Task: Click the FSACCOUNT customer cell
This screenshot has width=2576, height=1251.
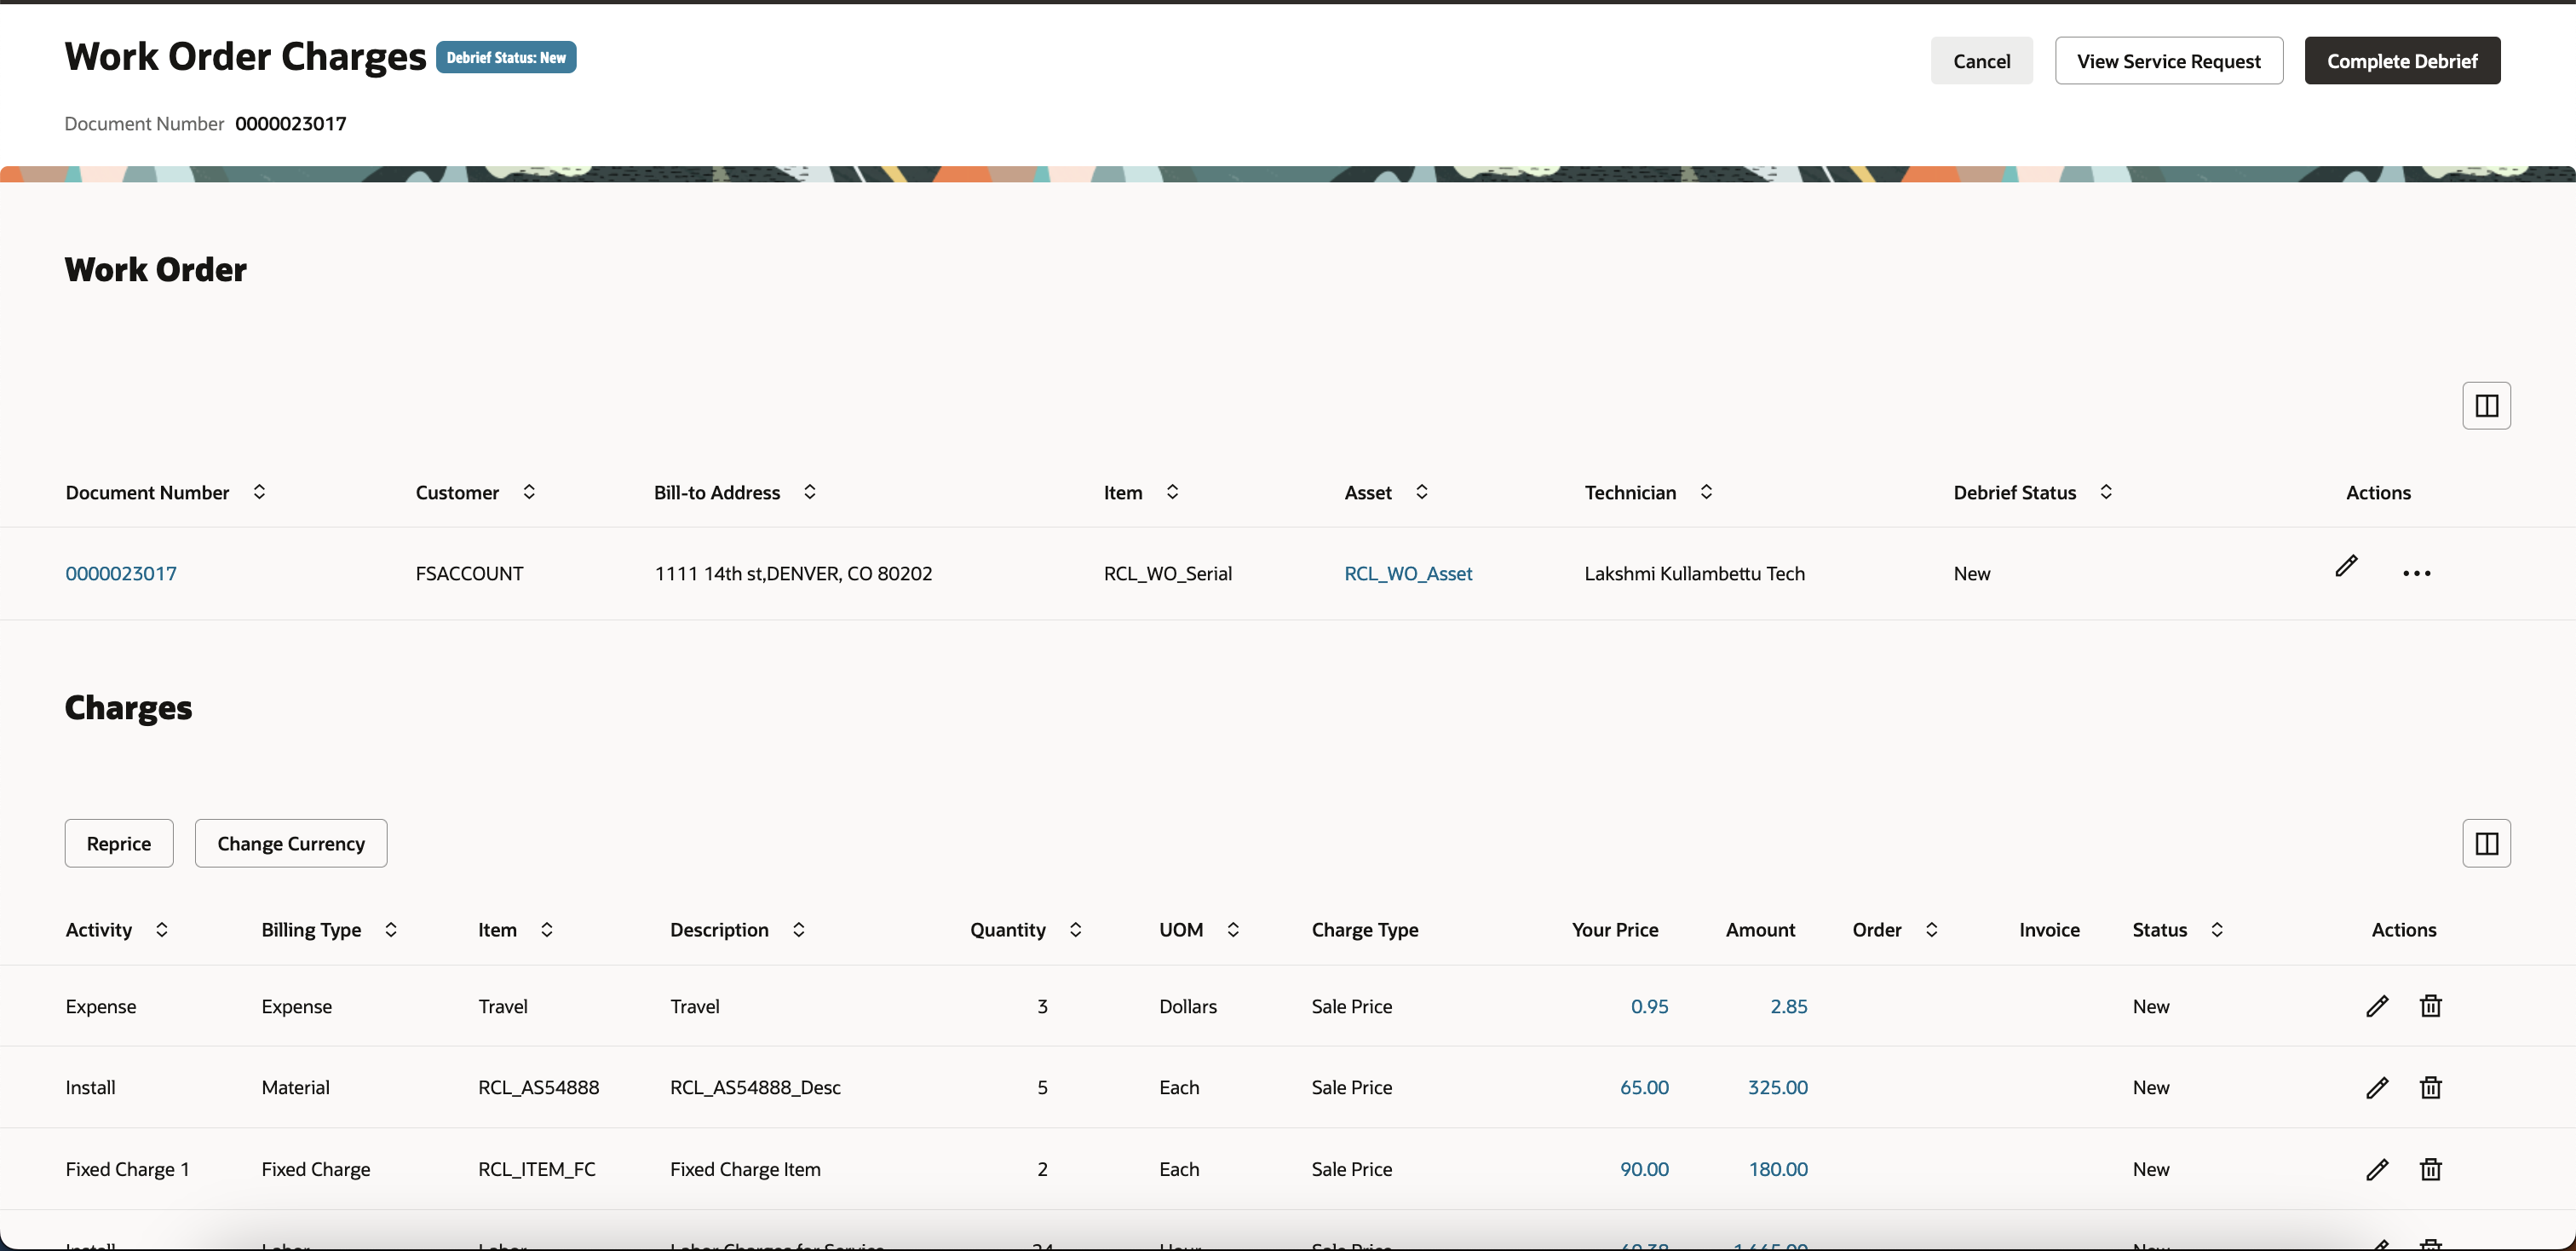Action: [x=469, y=574]
